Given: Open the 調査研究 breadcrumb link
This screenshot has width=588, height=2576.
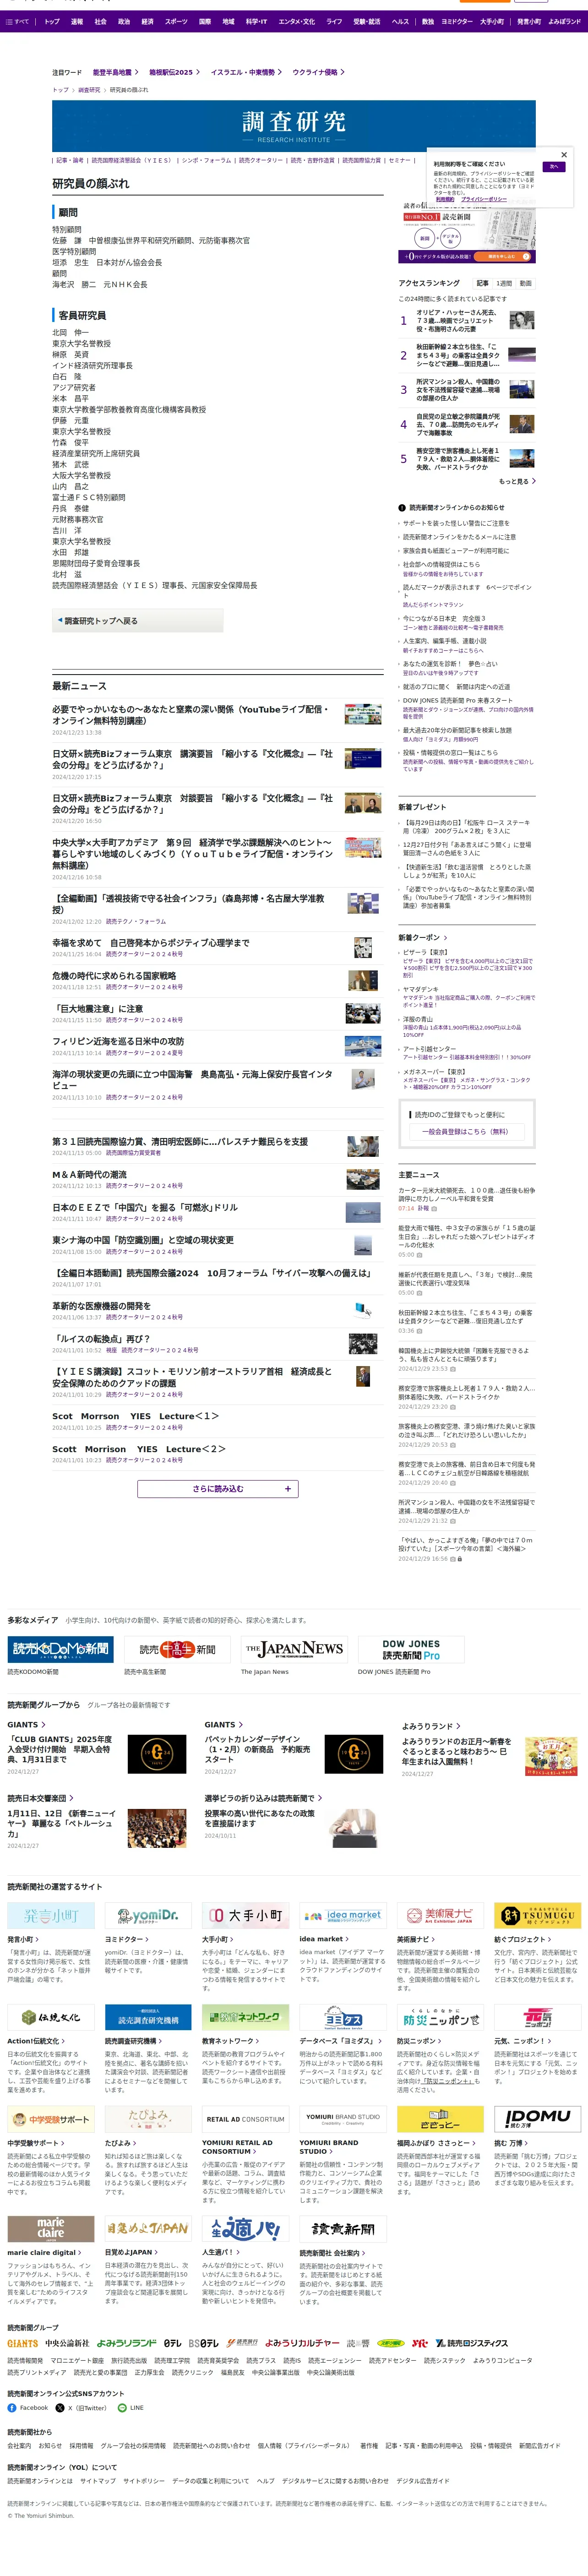Looking at the screenshot, I should (89, 90).
